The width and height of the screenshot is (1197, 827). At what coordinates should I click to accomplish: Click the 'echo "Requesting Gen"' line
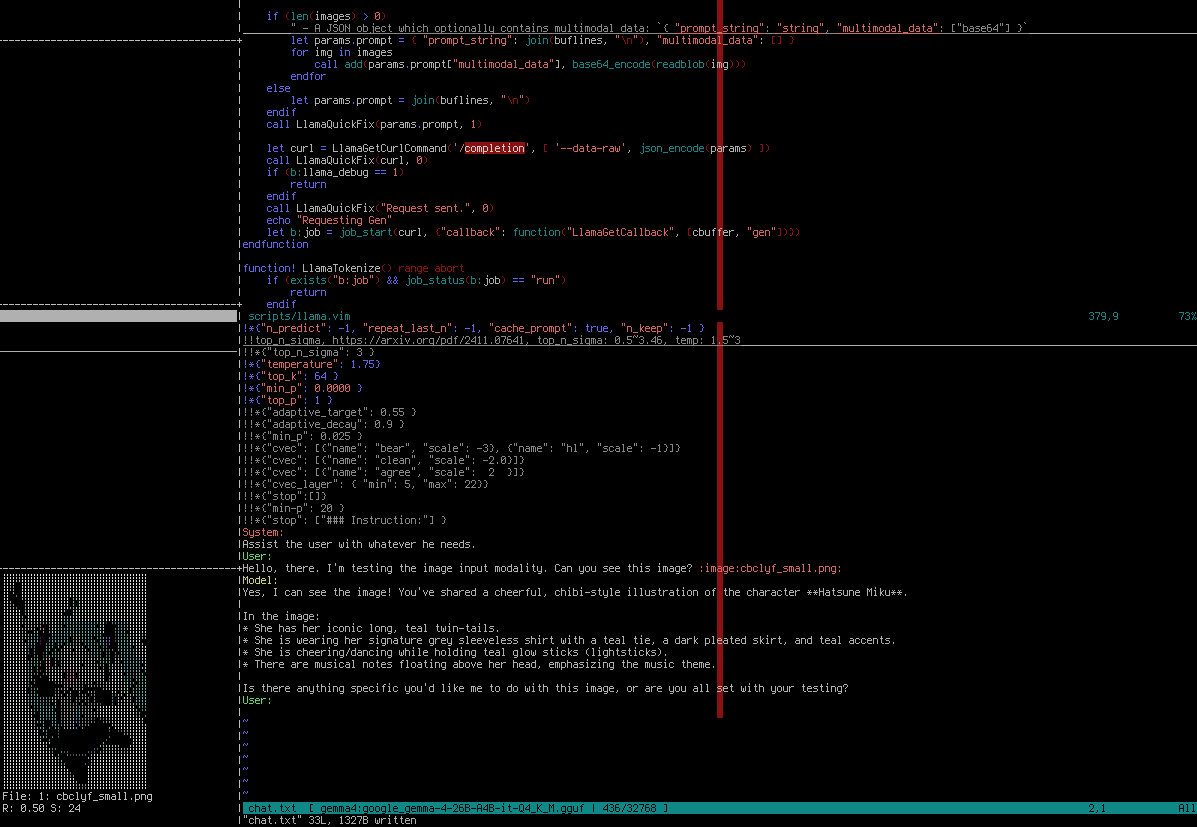click(x=329, y=220)
